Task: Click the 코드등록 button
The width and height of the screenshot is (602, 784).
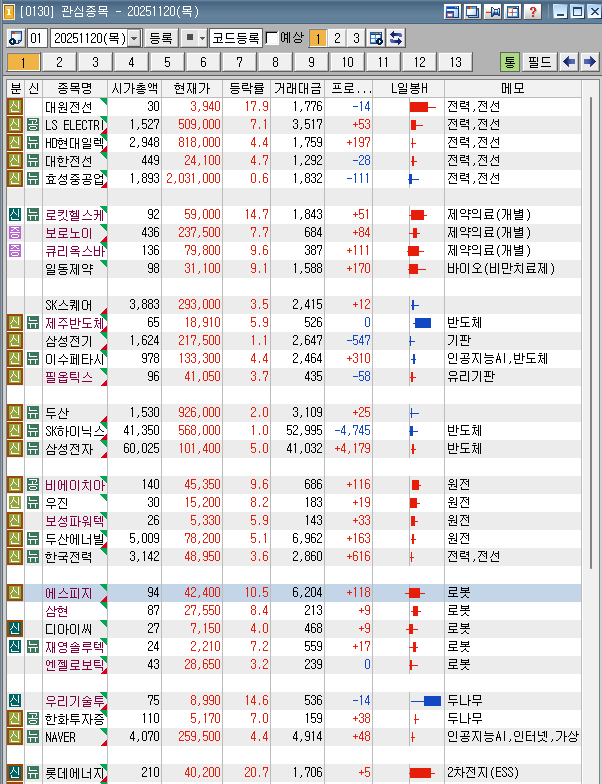Action: (x=236, y=38)
